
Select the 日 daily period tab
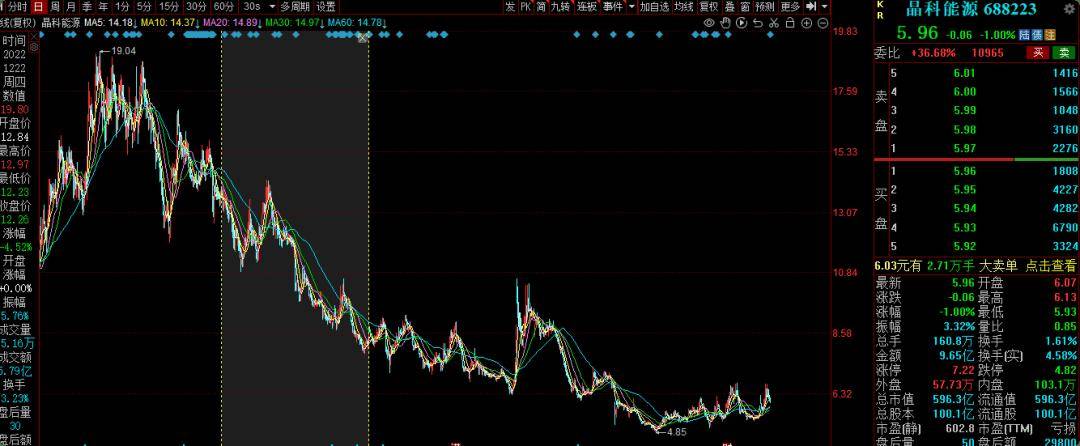tap(38, 7)
